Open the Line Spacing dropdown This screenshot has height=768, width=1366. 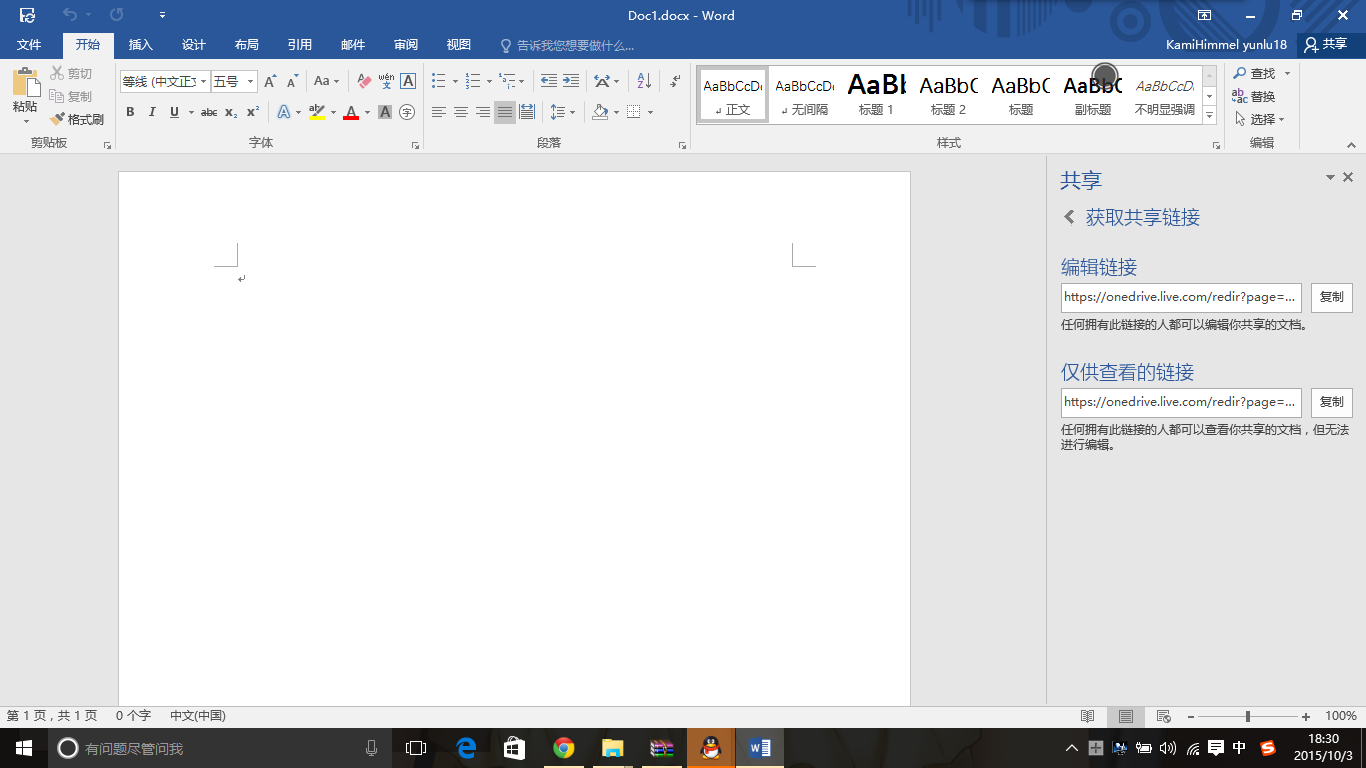(x=563, y=112)
